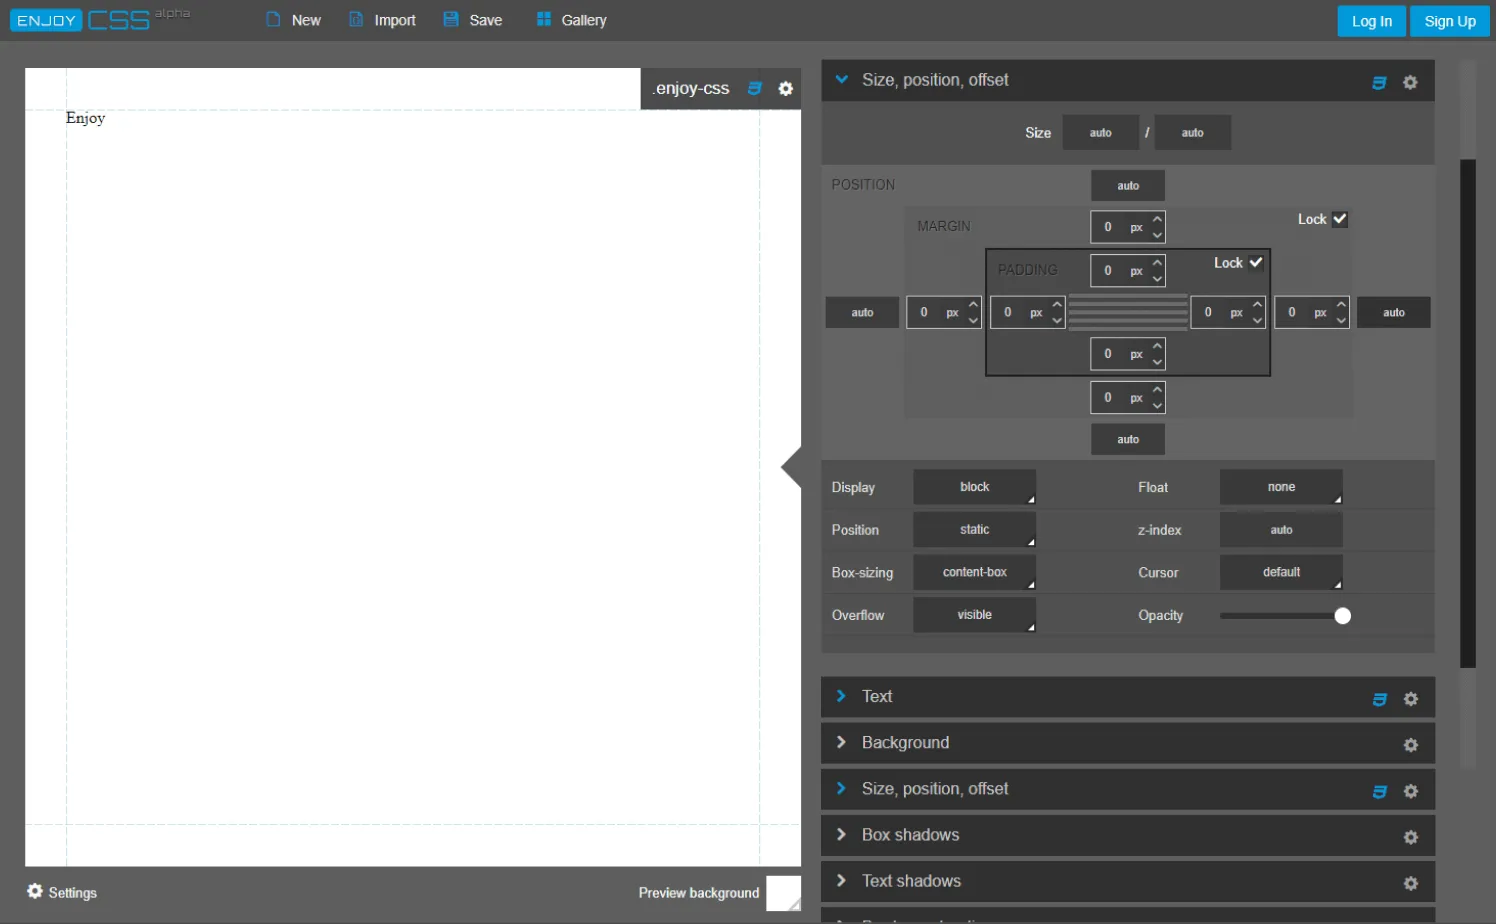The width and height of the screenshot is (1496, 924).
Task: Increase right padding with the up arrow
Action: (1257, 304)
